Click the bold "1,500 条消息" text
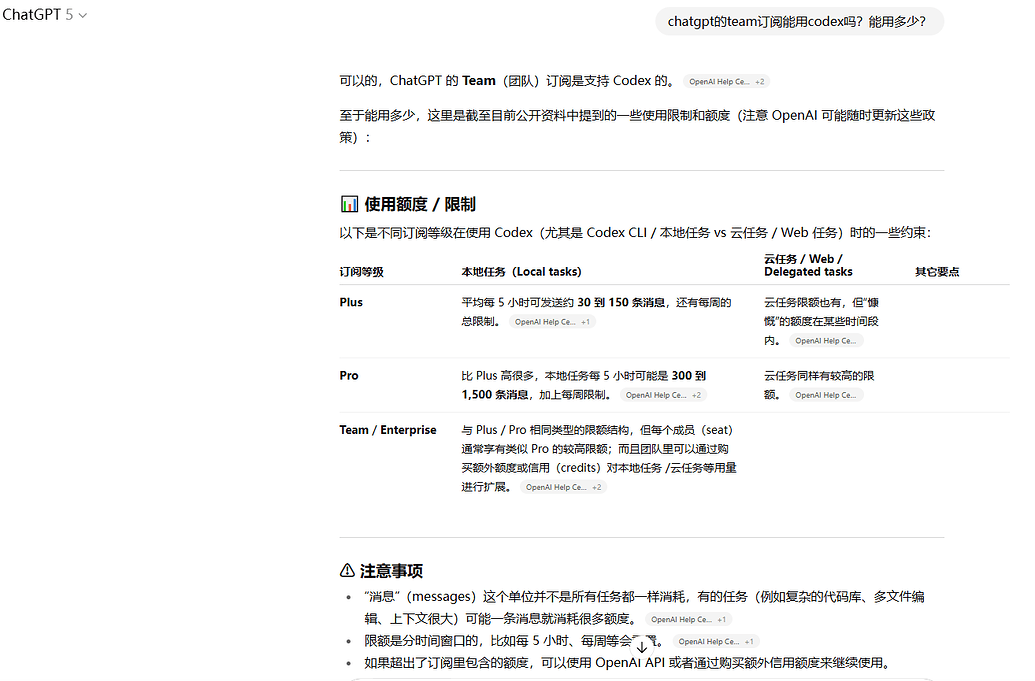 pos(494,395)
